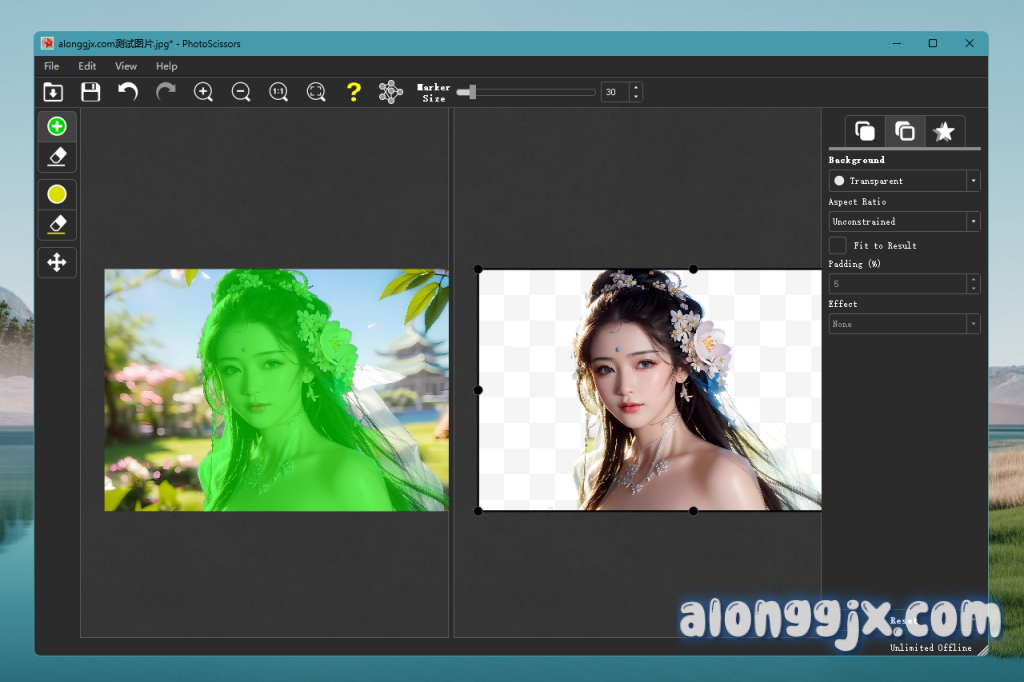Click the marker size value field
This screenshot has width=1024, height=682.
614,92
